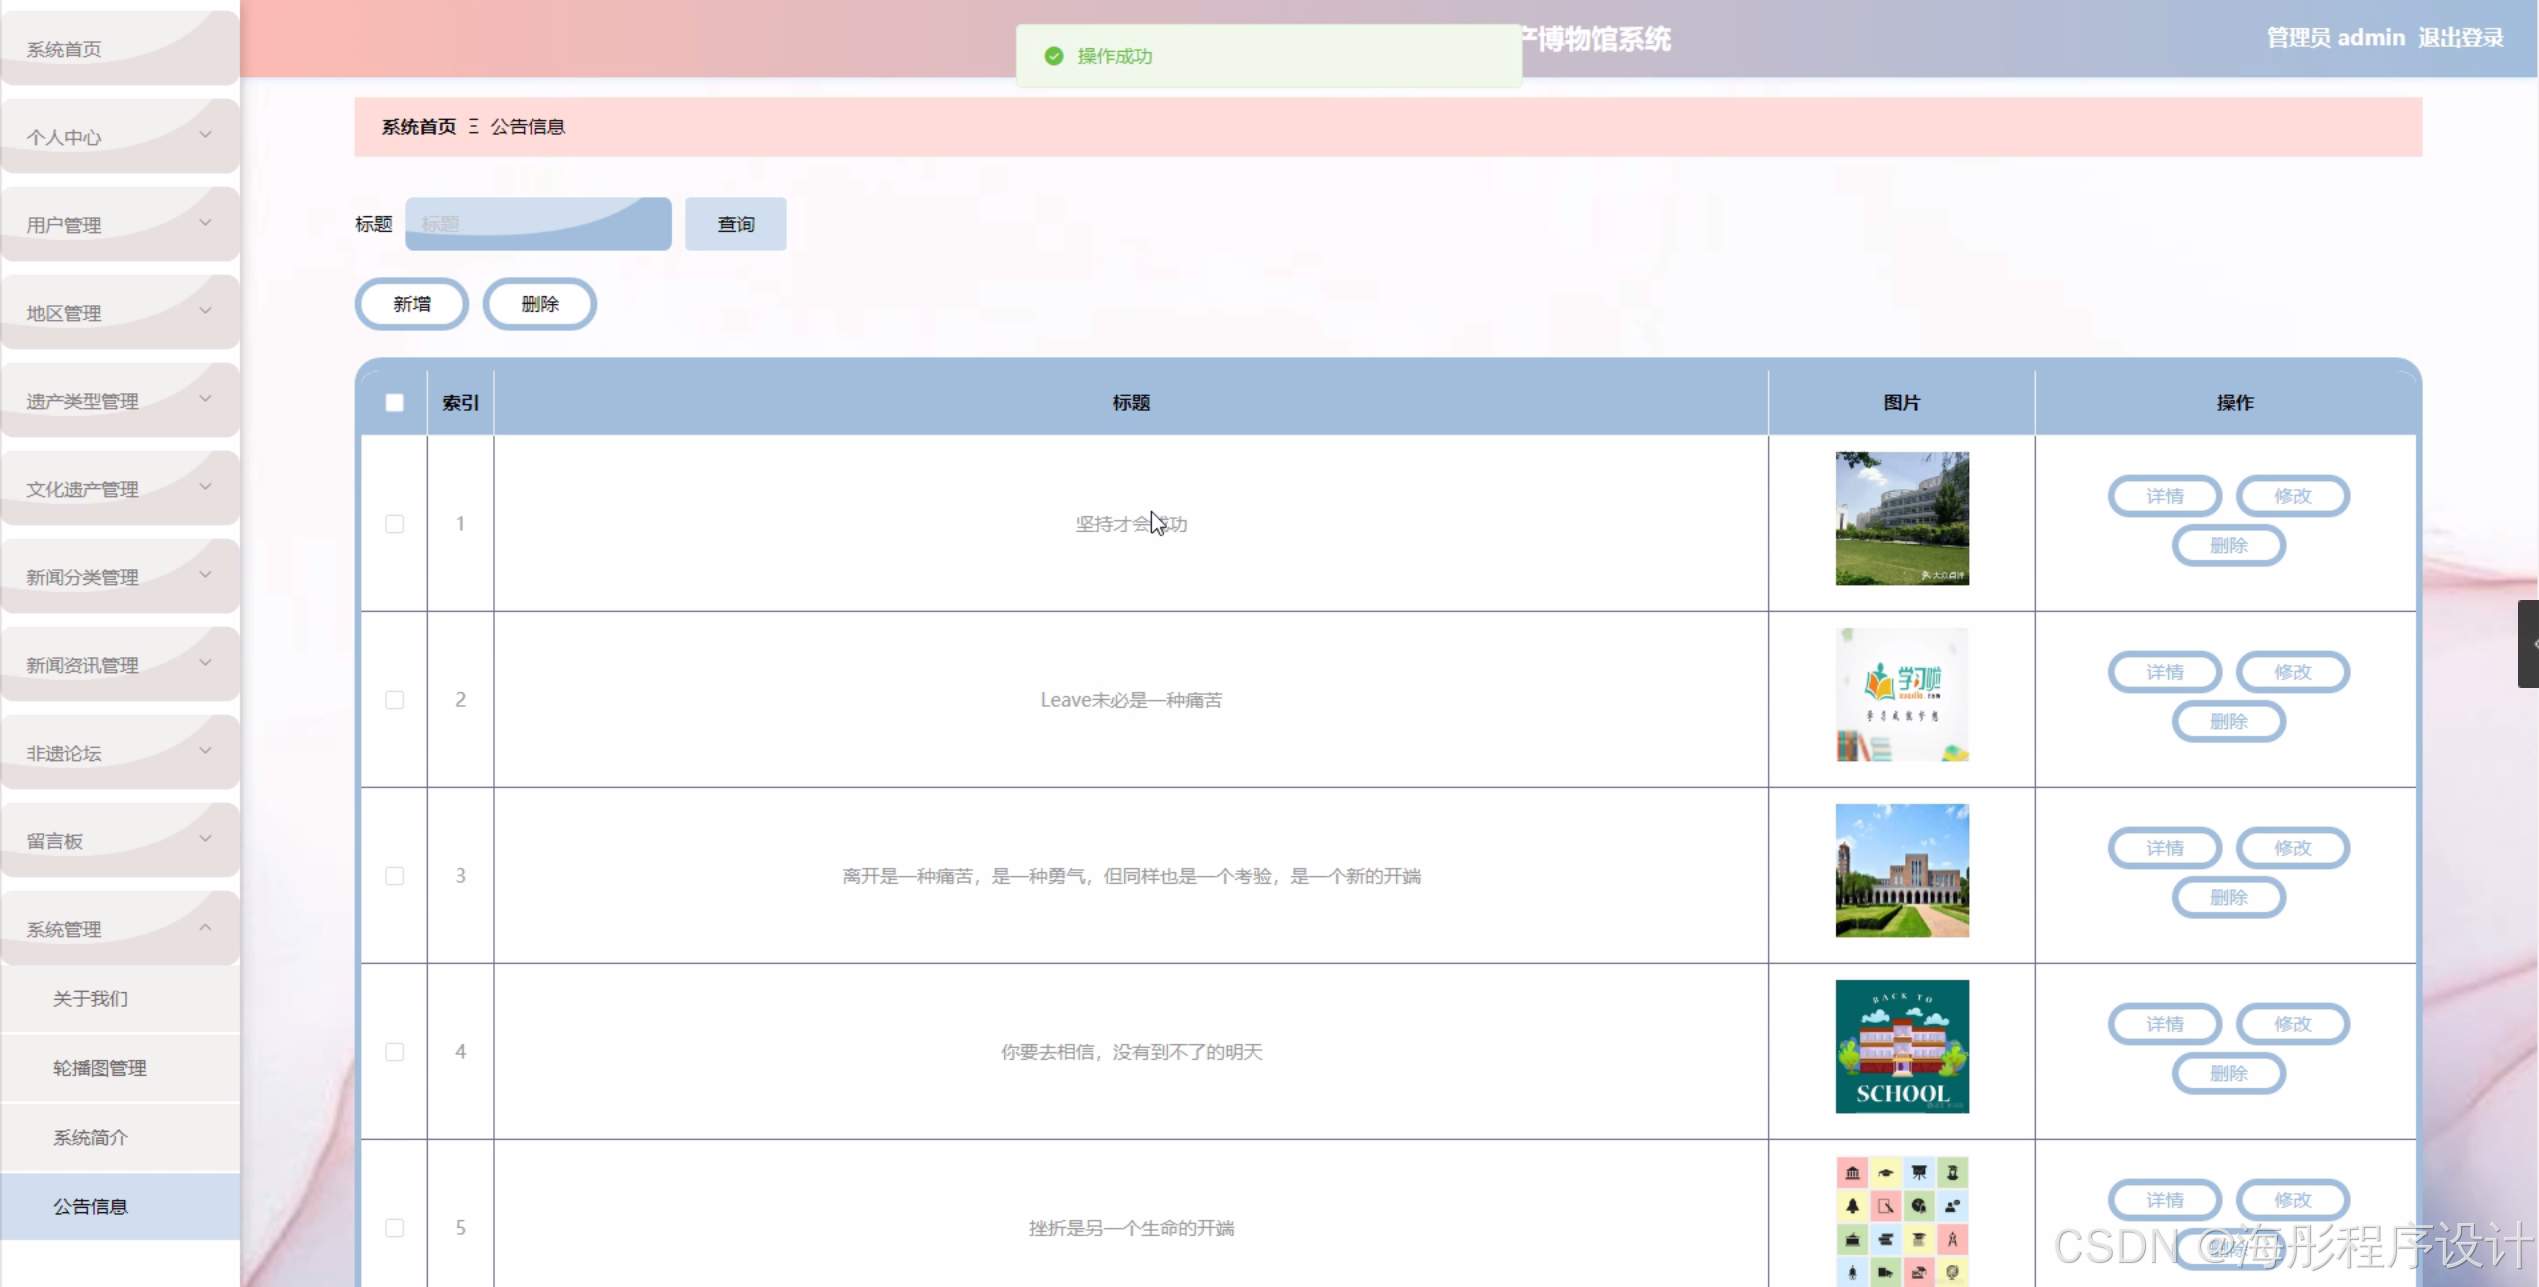Click 退出登录 link in header
Screen dimensions: 2539x1287
coord(2460,38)
